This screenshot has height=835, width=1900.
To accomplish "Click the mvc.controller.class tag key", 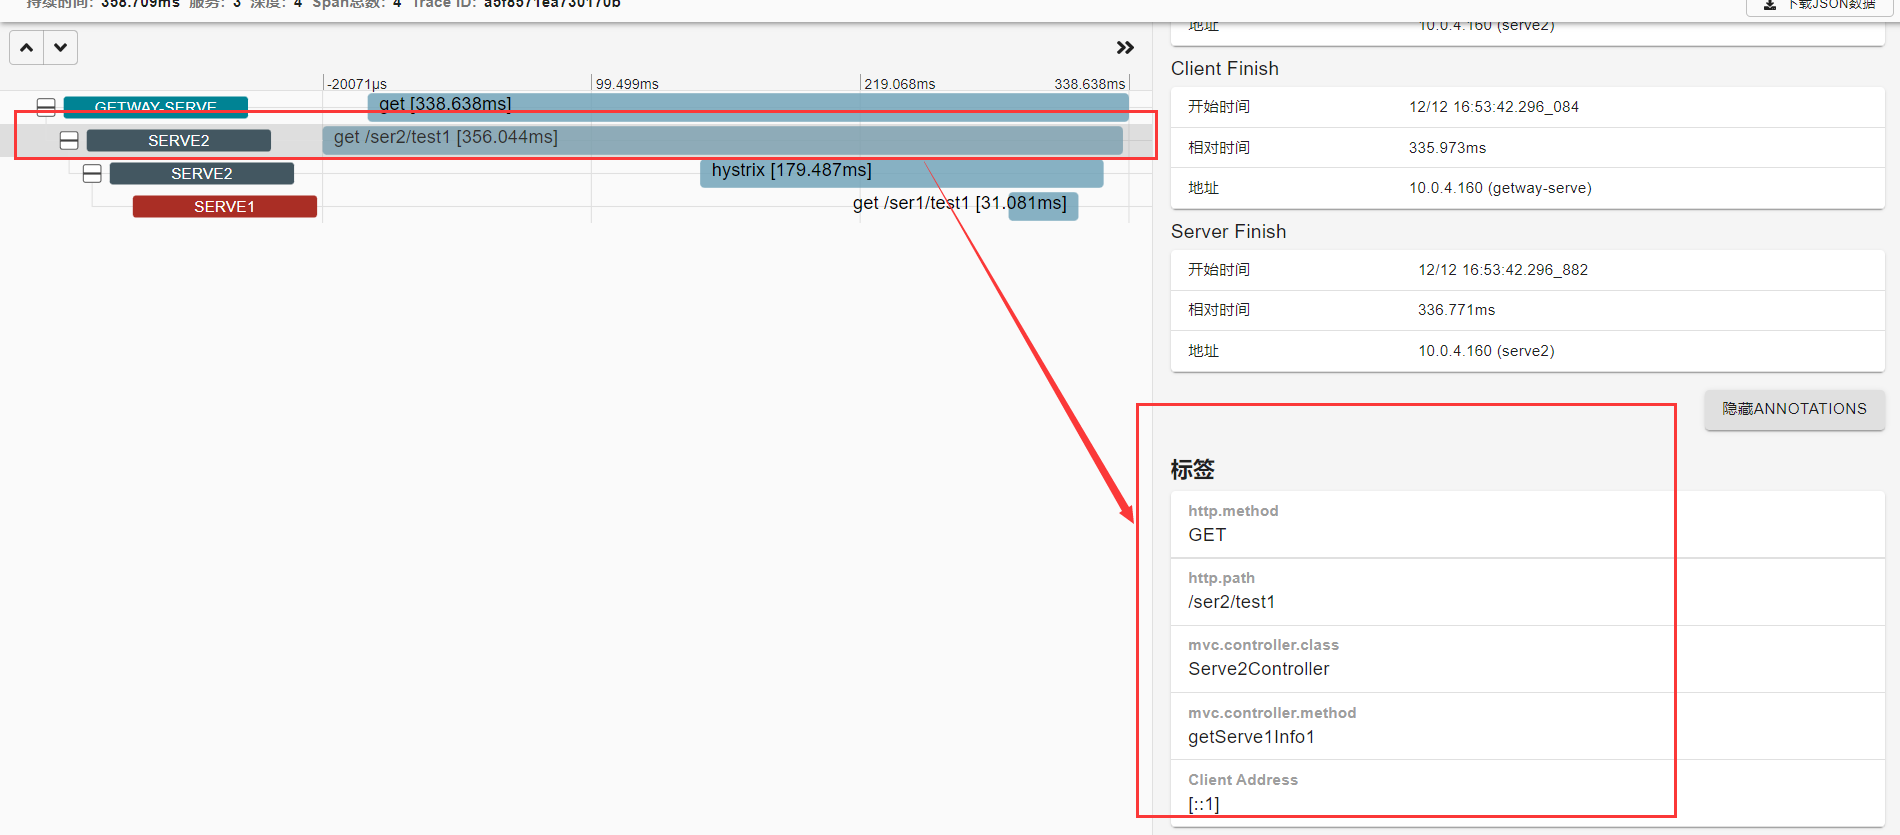I will click(1263, 645).
